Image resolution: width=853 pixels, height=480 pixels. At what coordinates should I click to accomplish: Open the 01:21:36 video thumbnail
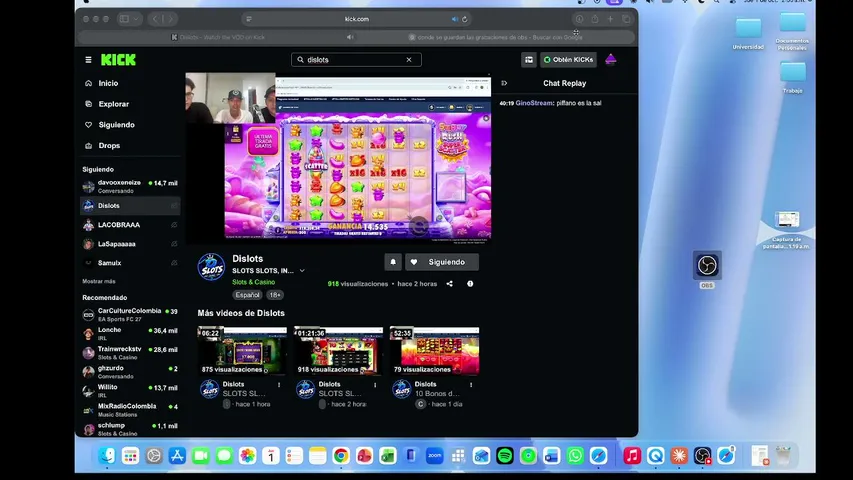[338, 351]
